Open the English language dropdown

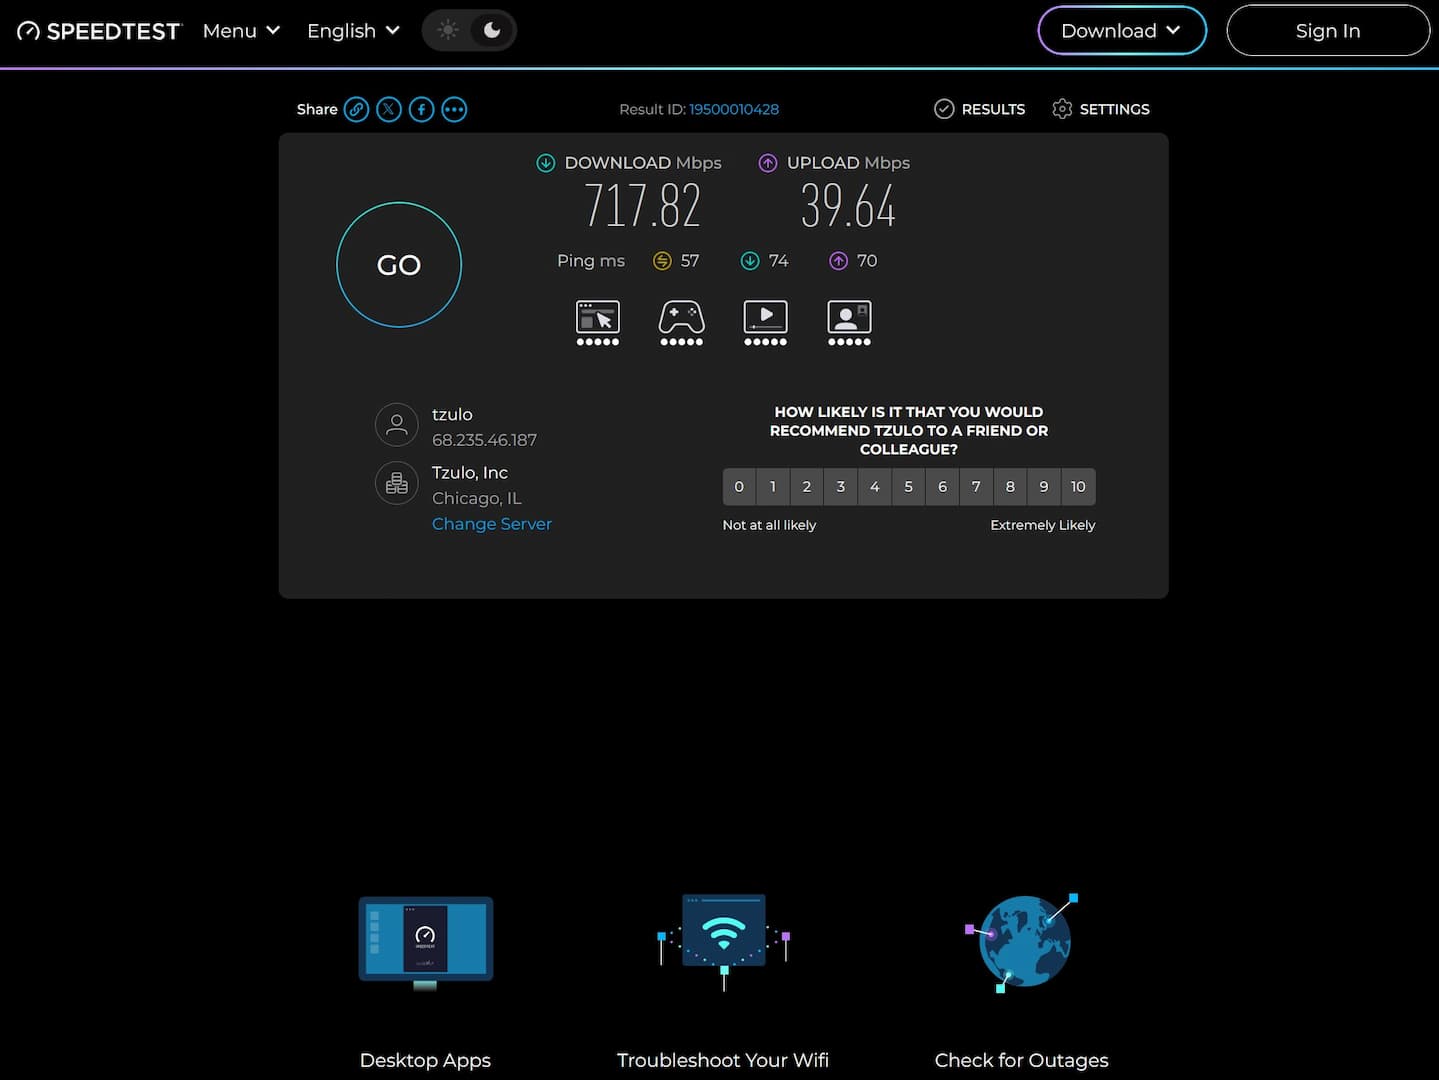click(x=353, y=31)
